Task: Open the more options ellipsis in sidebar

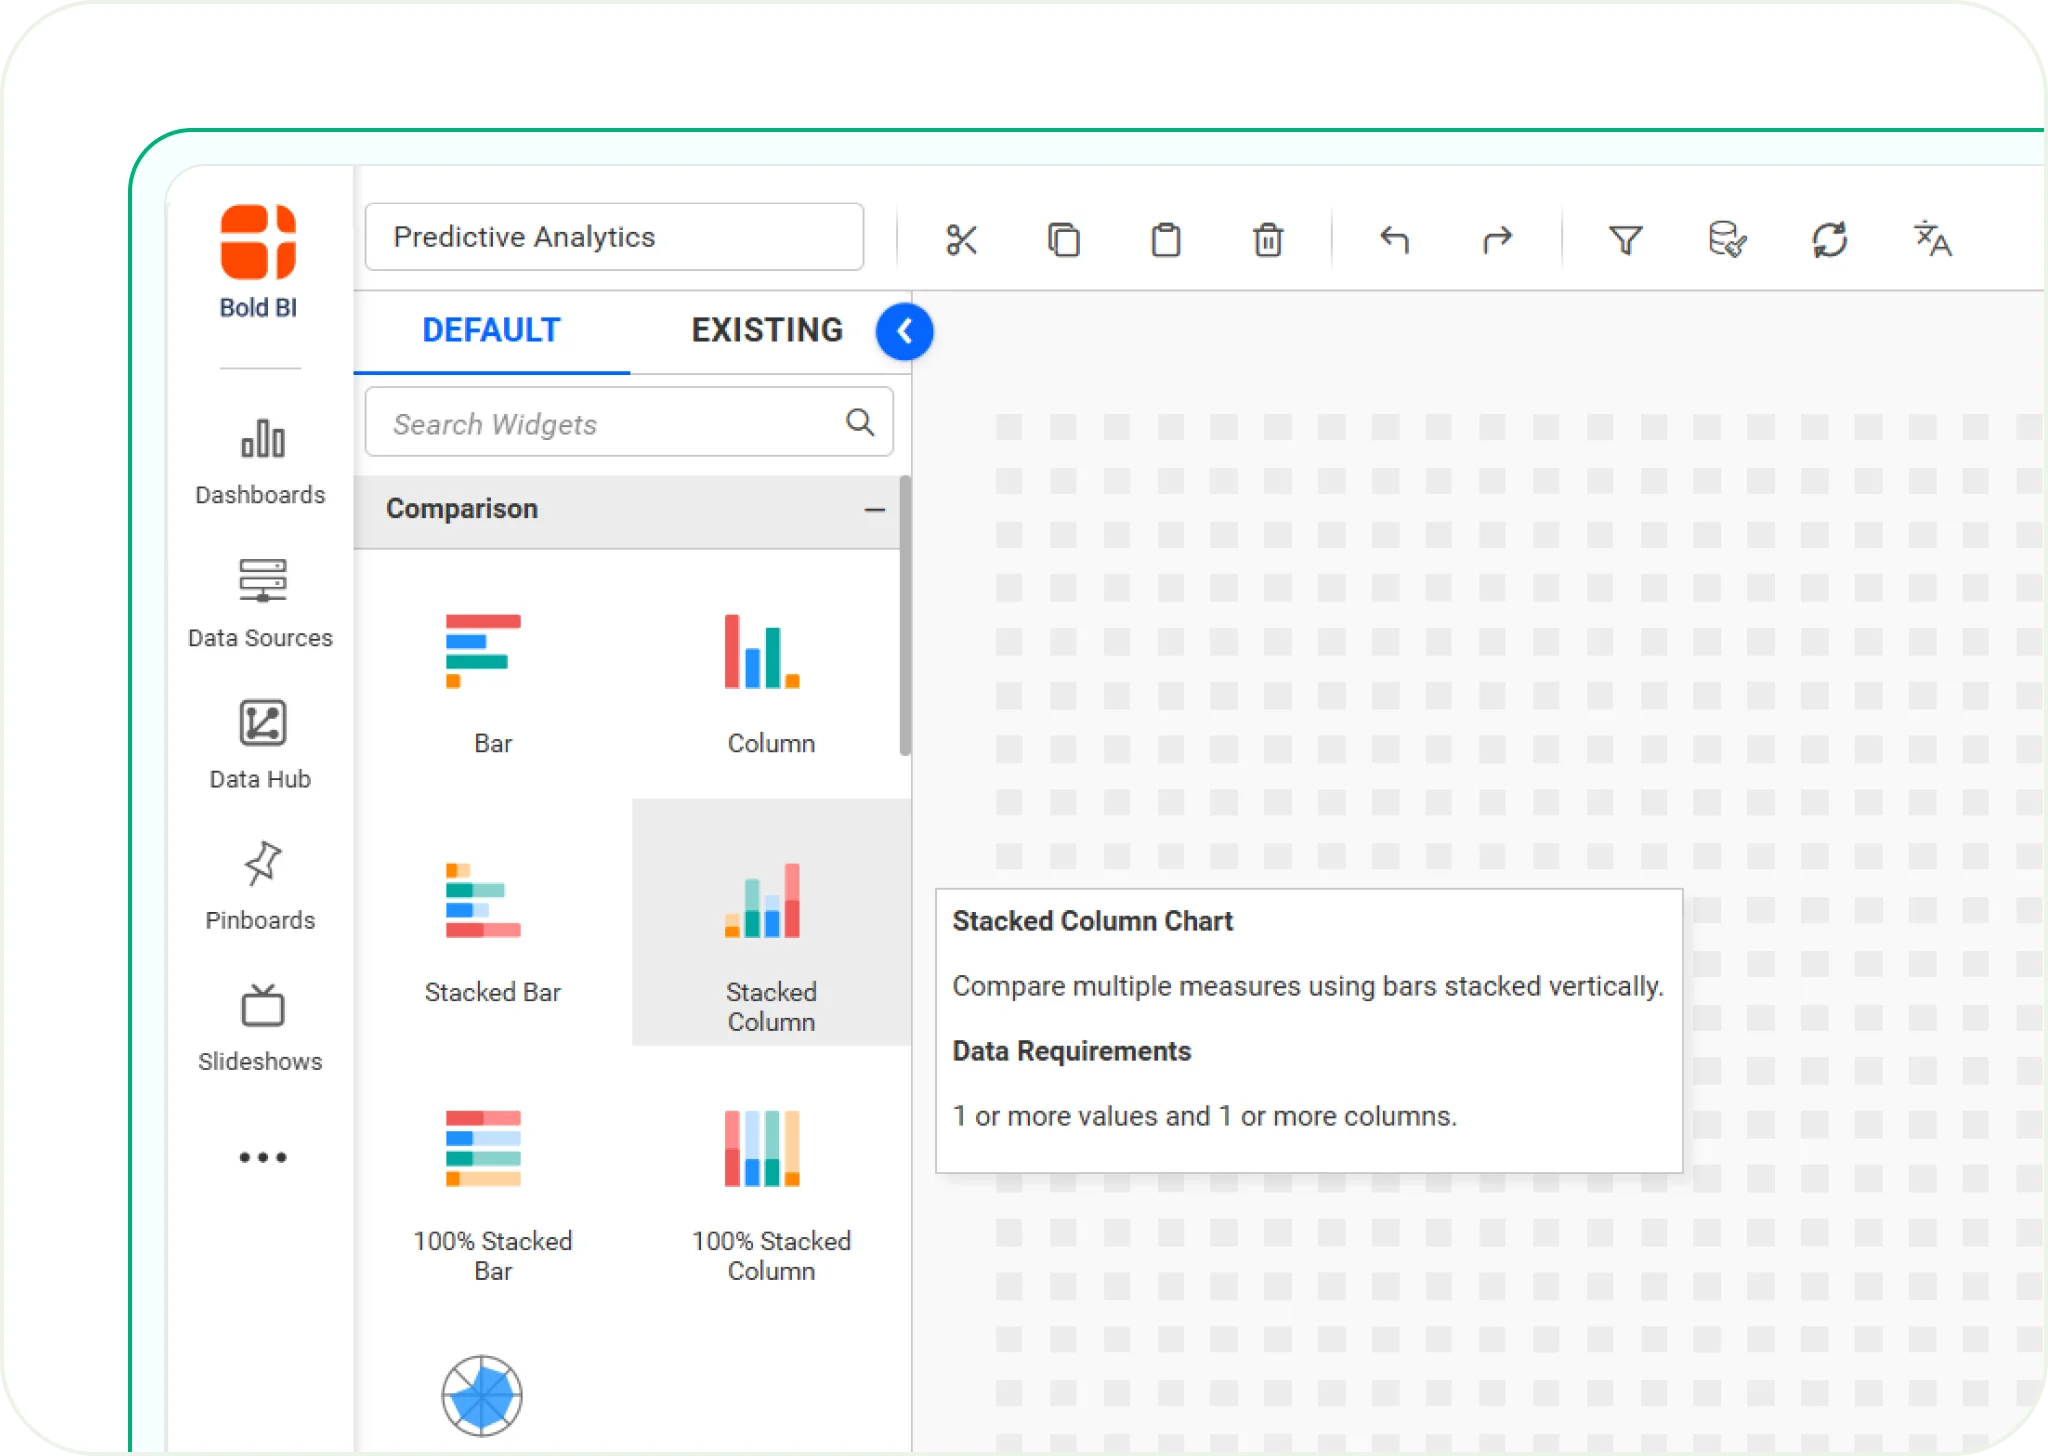Action: coord(262,1157)
